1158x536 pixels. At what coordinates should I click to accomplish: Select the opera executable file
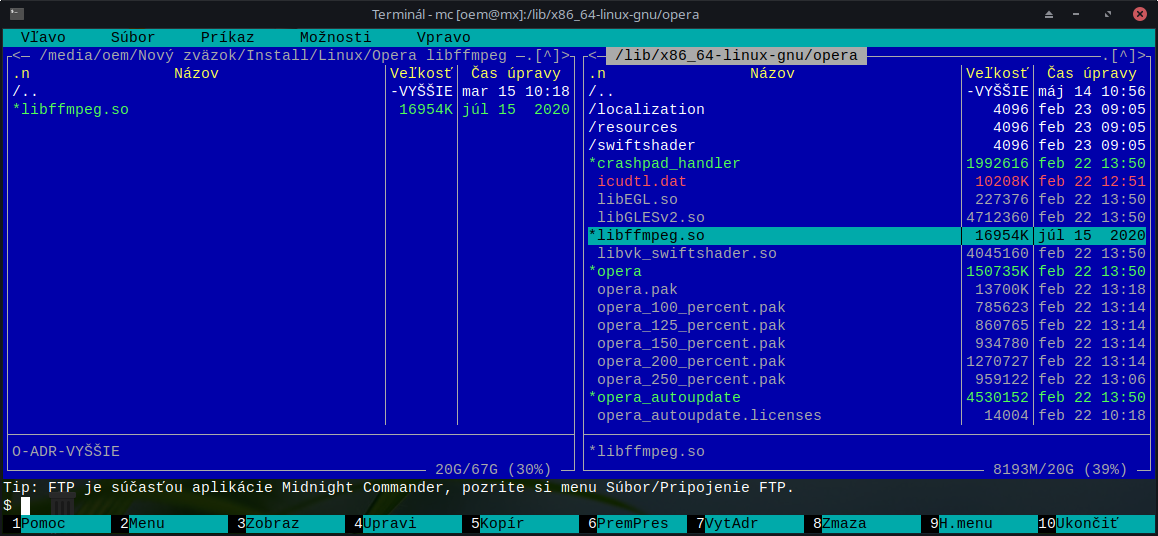[x=867, y=272]
